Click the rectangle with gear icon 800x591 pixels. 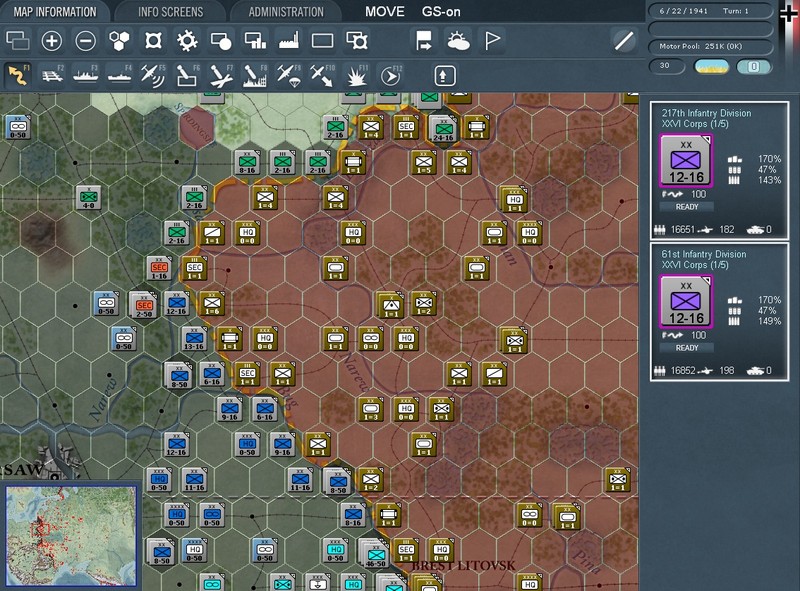coord(357,41)
